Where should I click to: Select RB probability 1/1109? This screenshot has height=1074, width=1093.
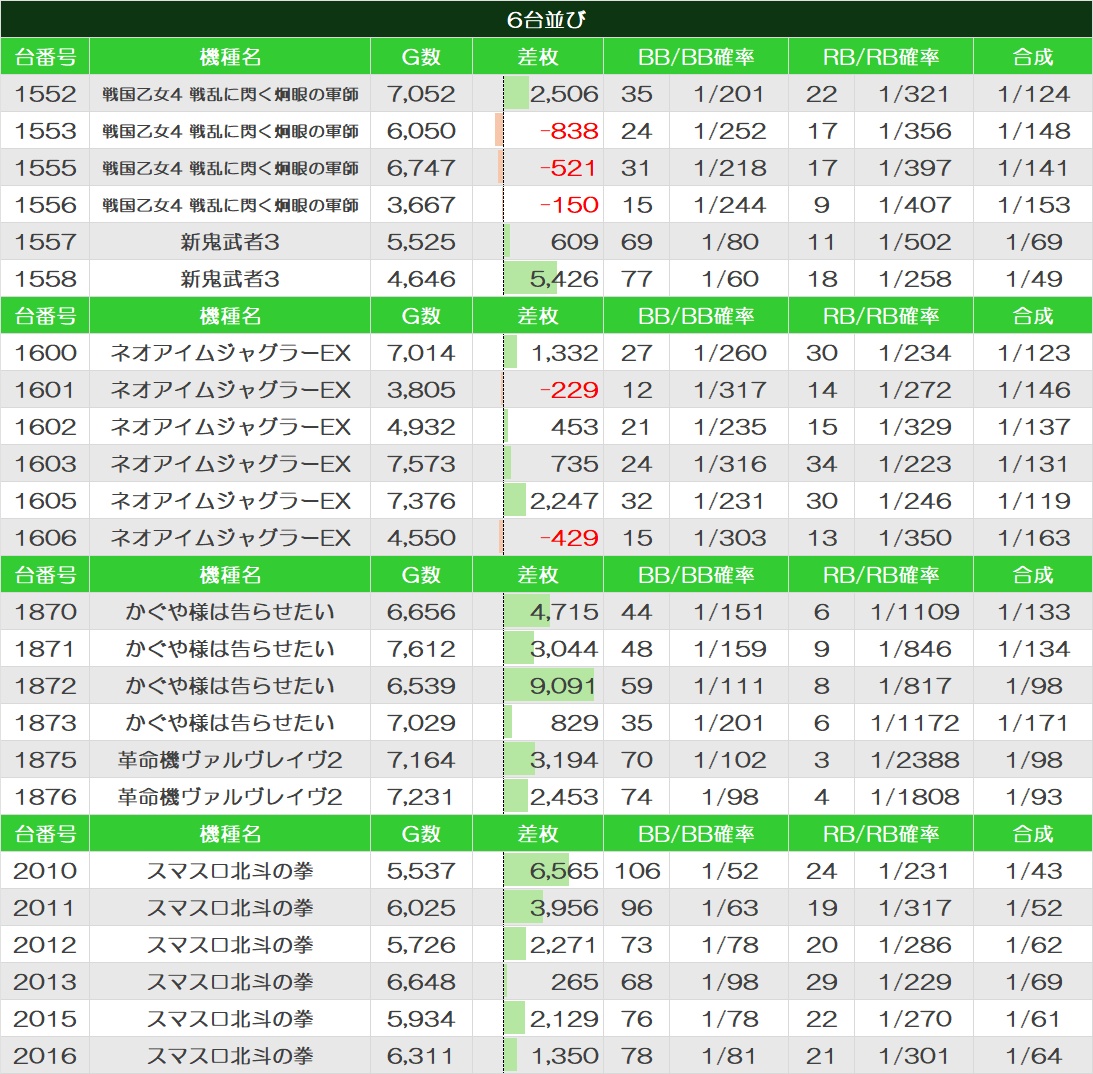coord(915,612)
